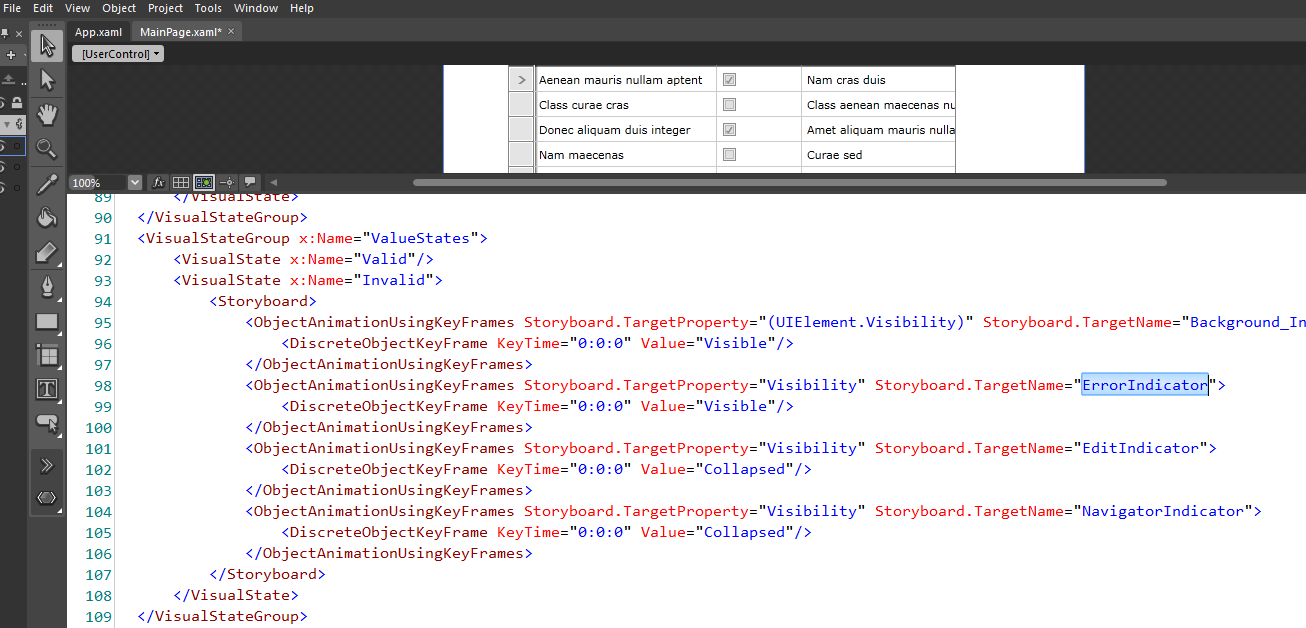1306x628 pixels.
Task: Select the TextBlock tool
Action: tap(47, 389)
